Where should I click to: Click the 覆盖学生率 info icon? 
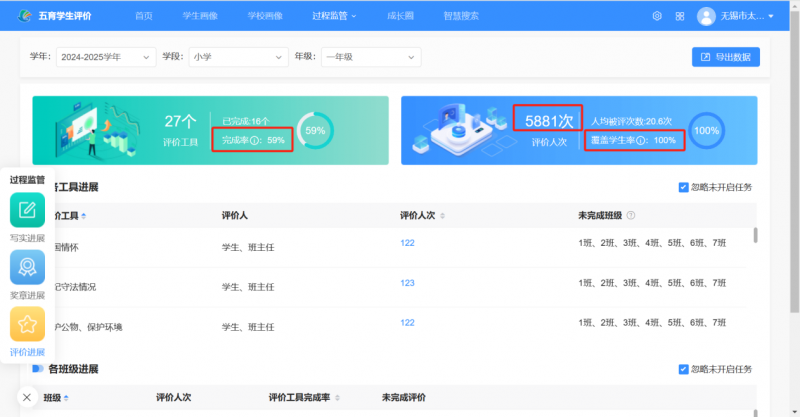coord(641,141)
